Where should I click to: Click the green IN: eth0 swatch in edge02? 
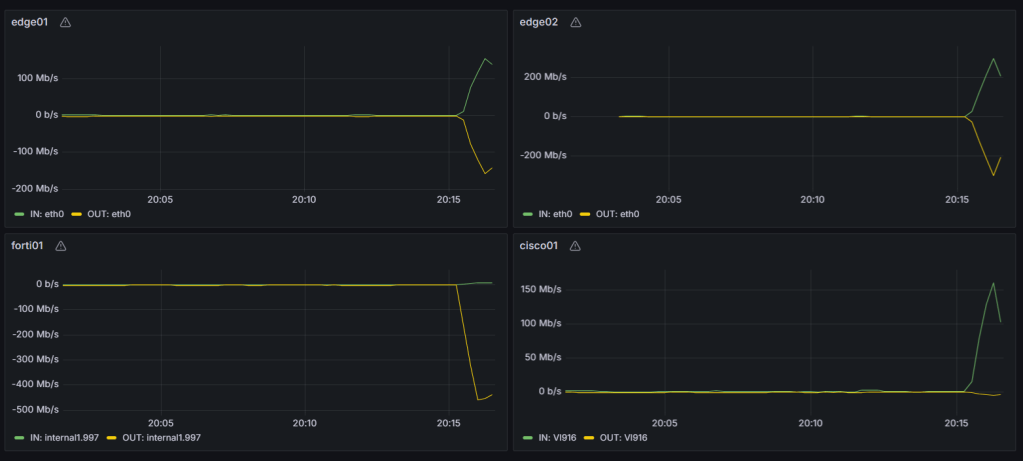tap(528, 214)
